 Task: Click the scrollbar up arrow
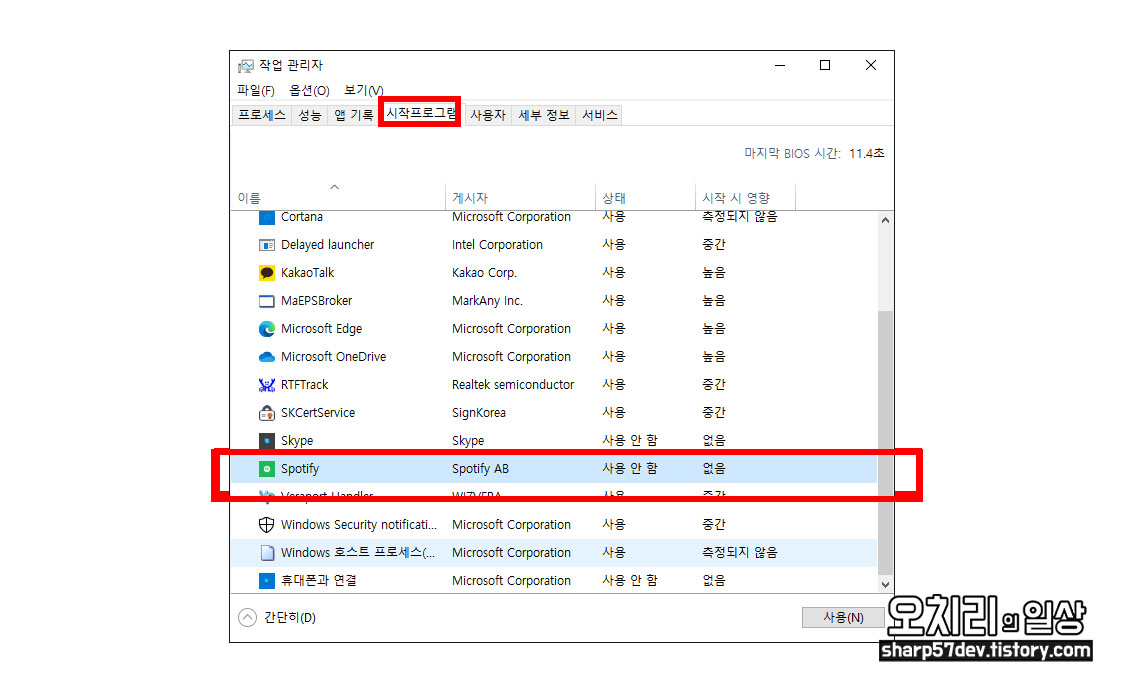(x=885, y=220)
